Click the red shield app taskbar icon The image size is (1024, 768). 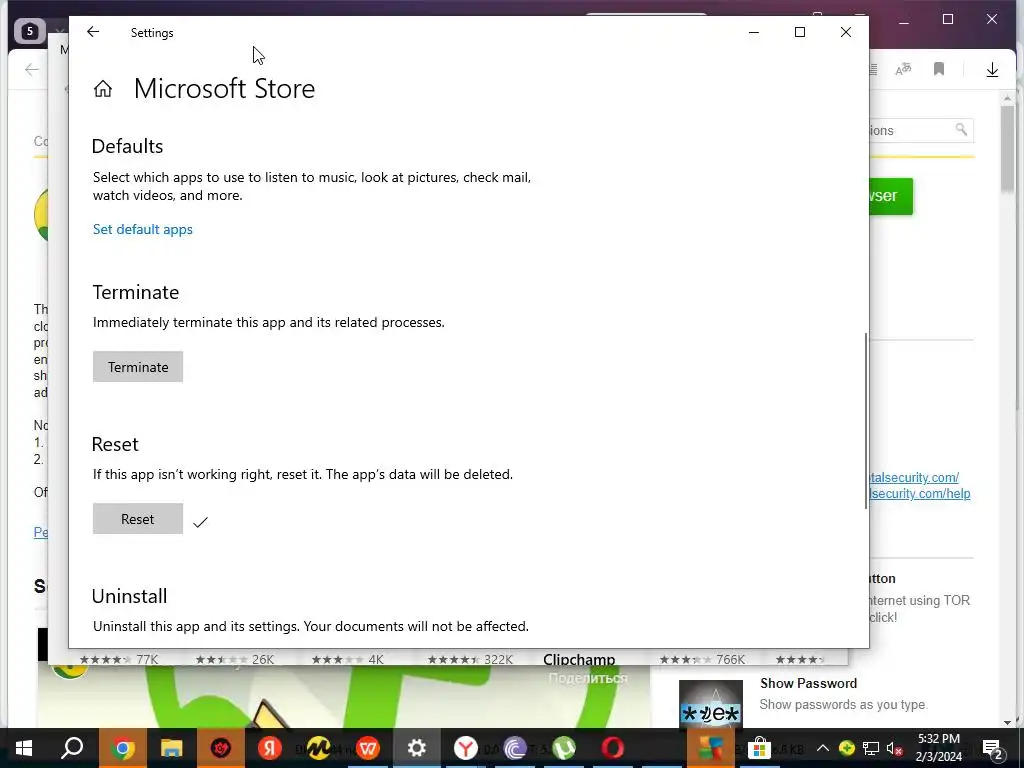[221, 748]
